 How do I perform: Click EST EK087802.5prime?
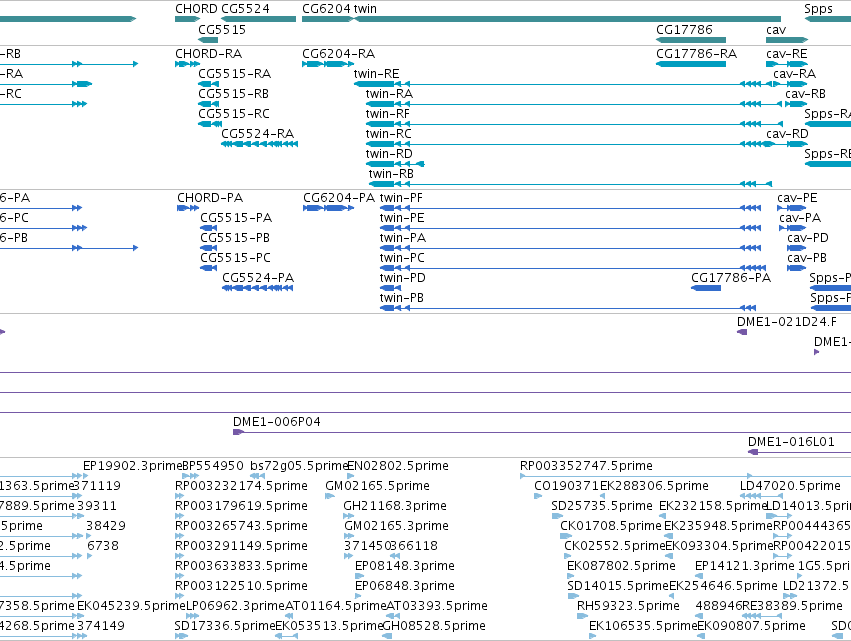tap(621, 566)
